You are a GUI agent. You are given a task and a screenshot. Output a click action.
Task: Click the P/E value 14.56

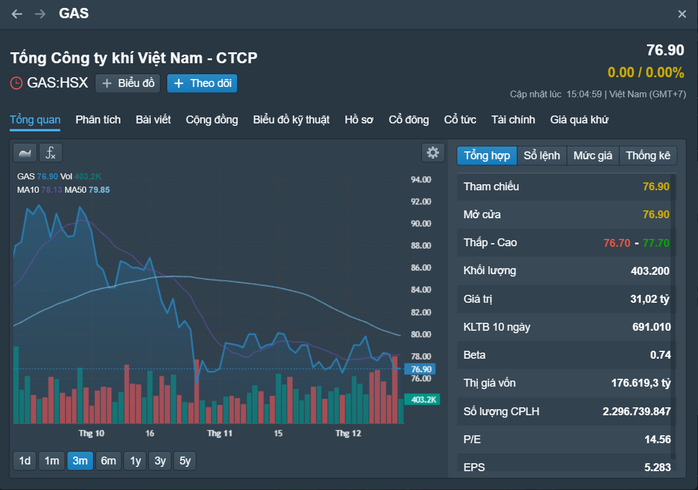[657, 439]
